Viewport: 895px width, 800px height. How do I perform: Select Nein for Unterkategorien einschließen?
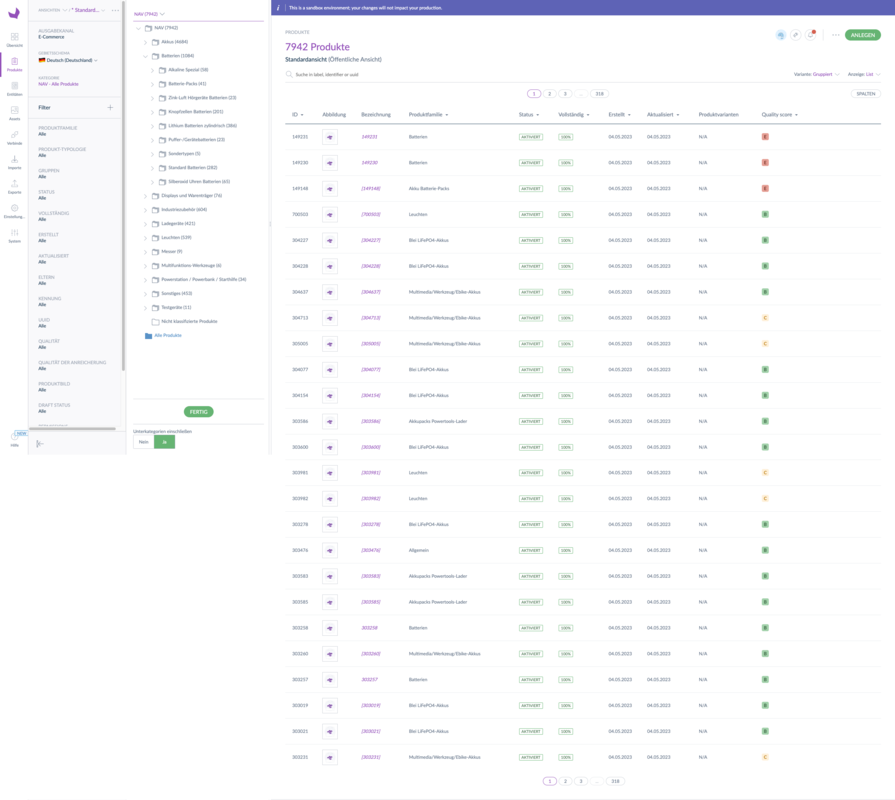pyautogui.click(x=143, y=442)
